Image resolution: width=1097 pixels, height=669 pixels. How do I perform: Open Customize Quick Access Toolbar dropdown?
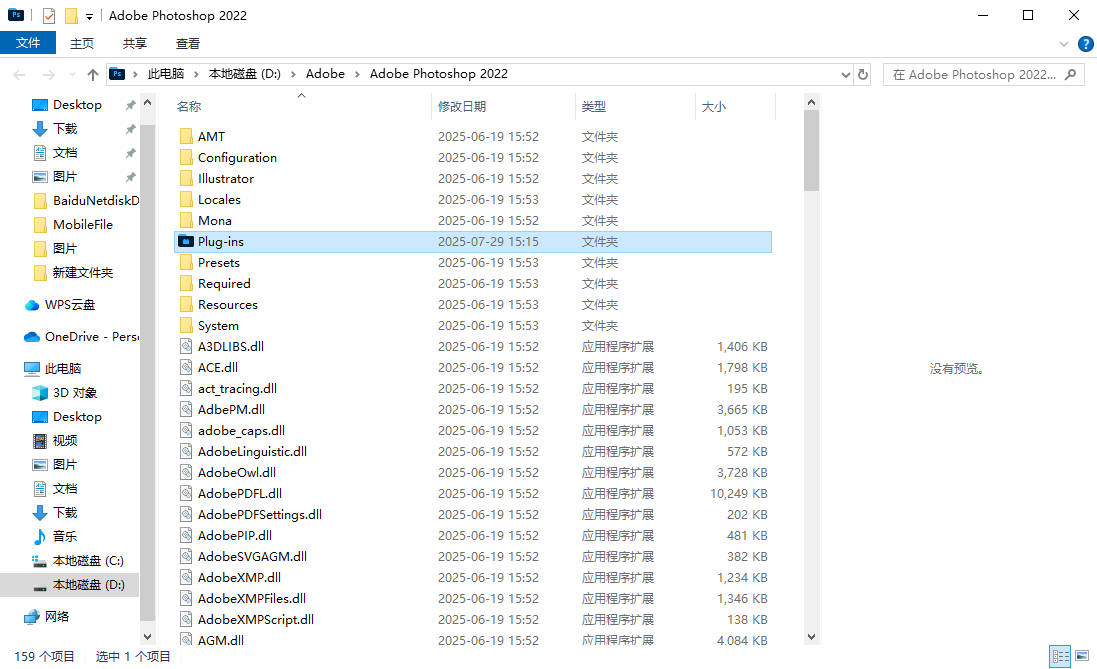point(89,16)
